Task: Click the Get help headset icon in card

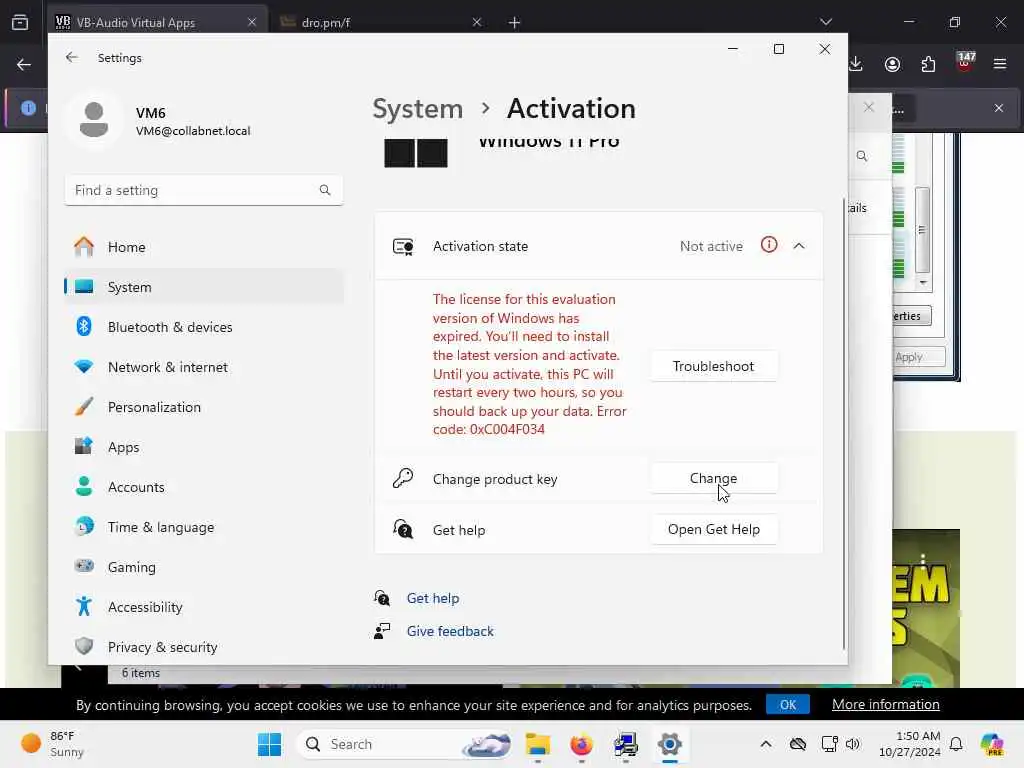Action: 403,529
